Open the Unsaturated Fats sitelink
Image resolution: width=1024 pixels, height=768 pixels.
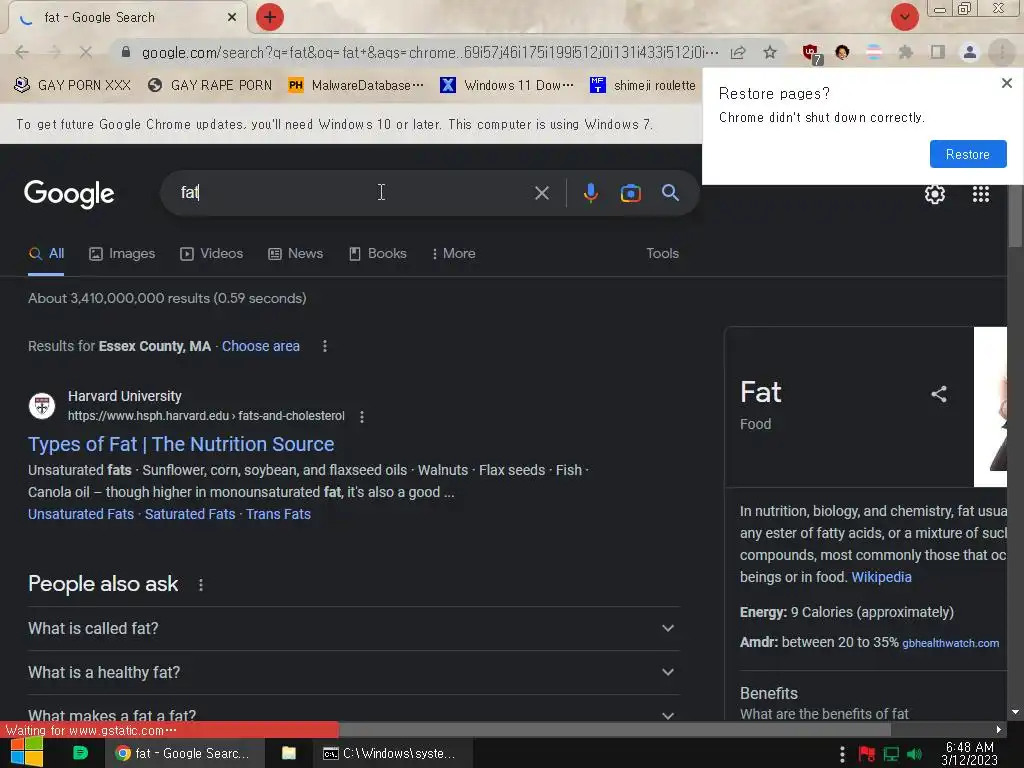(81, 514)
